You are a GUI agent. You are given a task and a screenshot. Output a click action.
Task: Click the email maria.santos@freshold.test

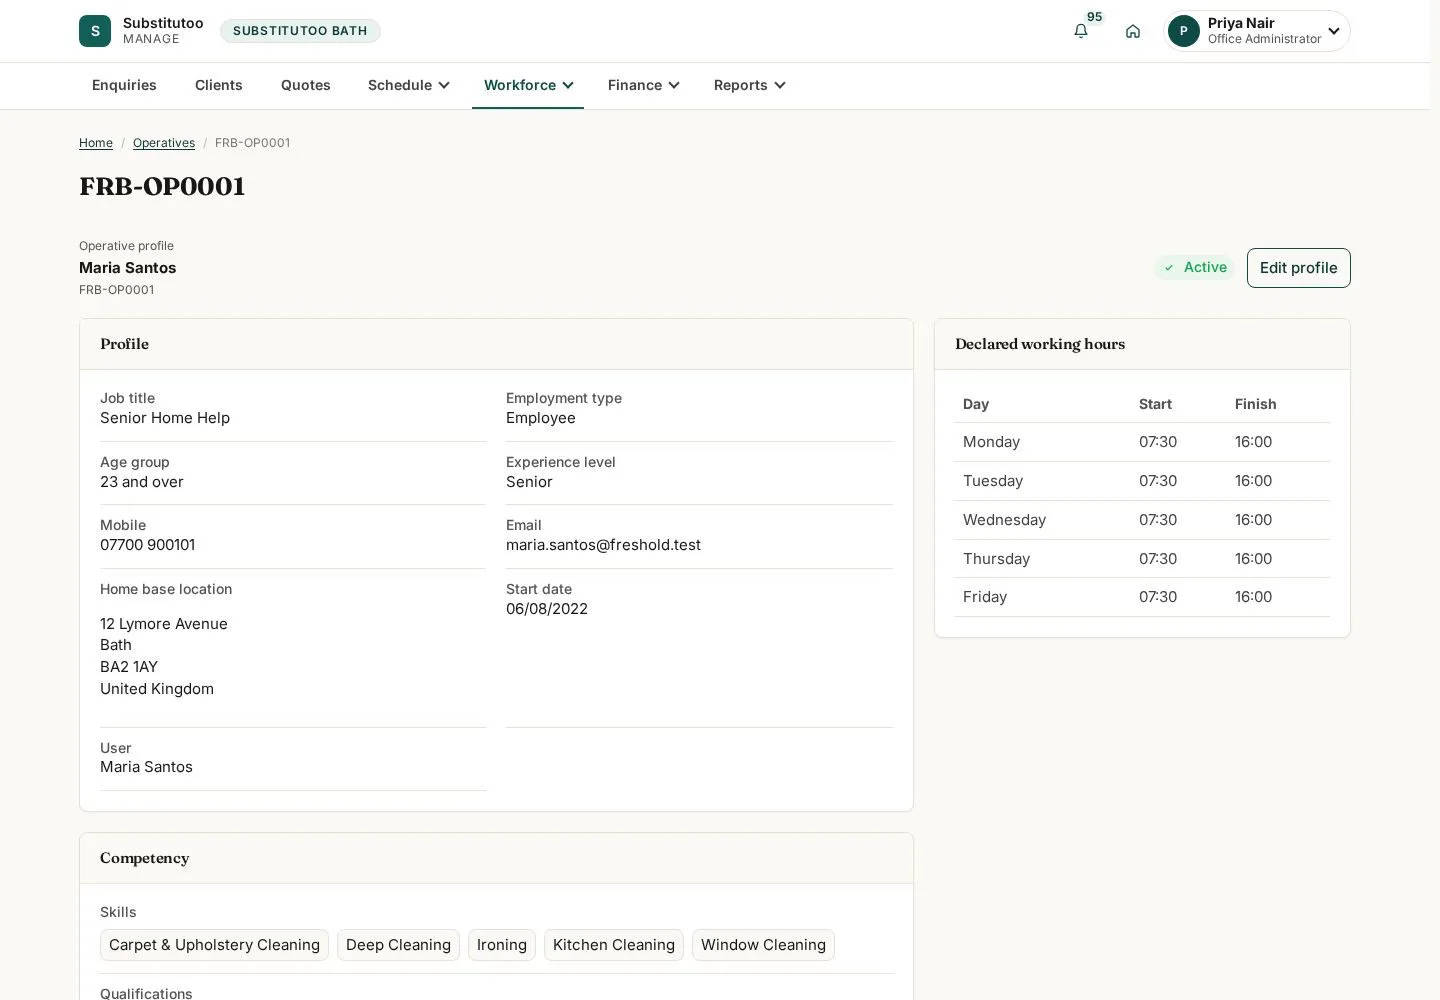(603, 545)
